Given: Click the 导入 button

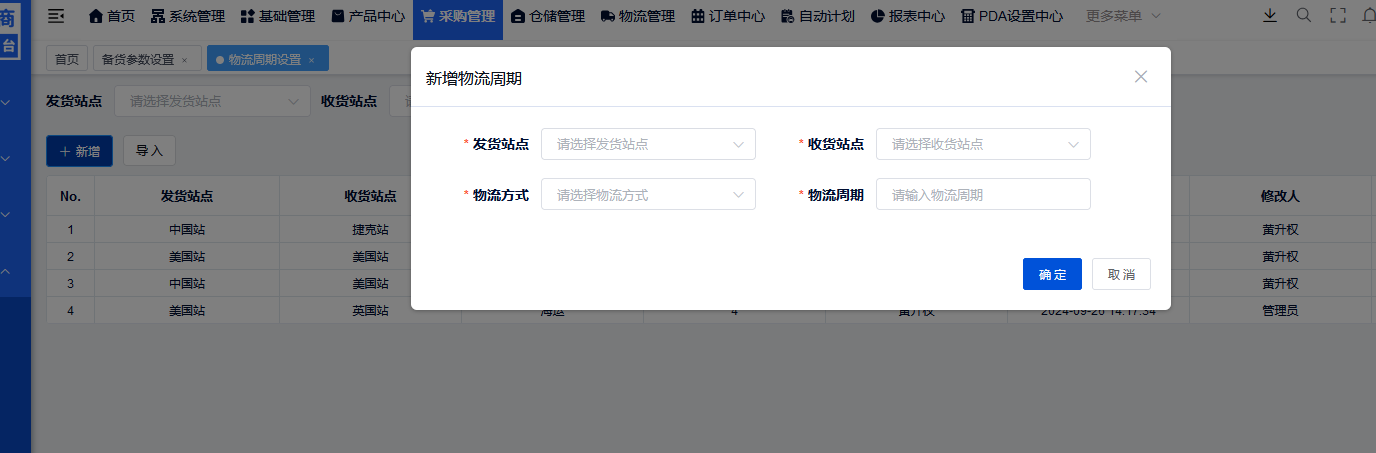Looking at the screenshot, I should (x=149, y=151).
